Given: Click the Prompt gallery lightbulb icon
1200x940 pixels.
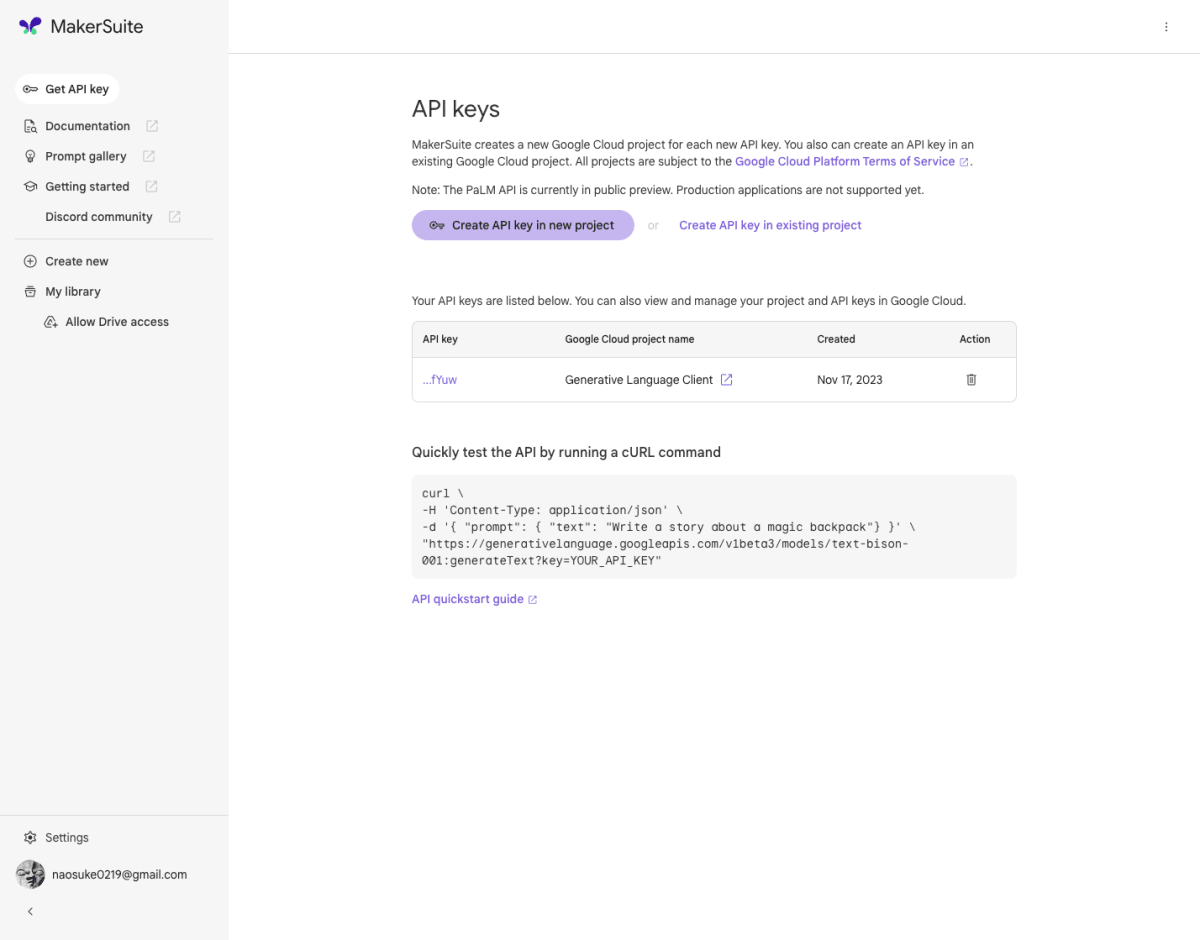Looking at the screenshot, I should coord(30,156).
